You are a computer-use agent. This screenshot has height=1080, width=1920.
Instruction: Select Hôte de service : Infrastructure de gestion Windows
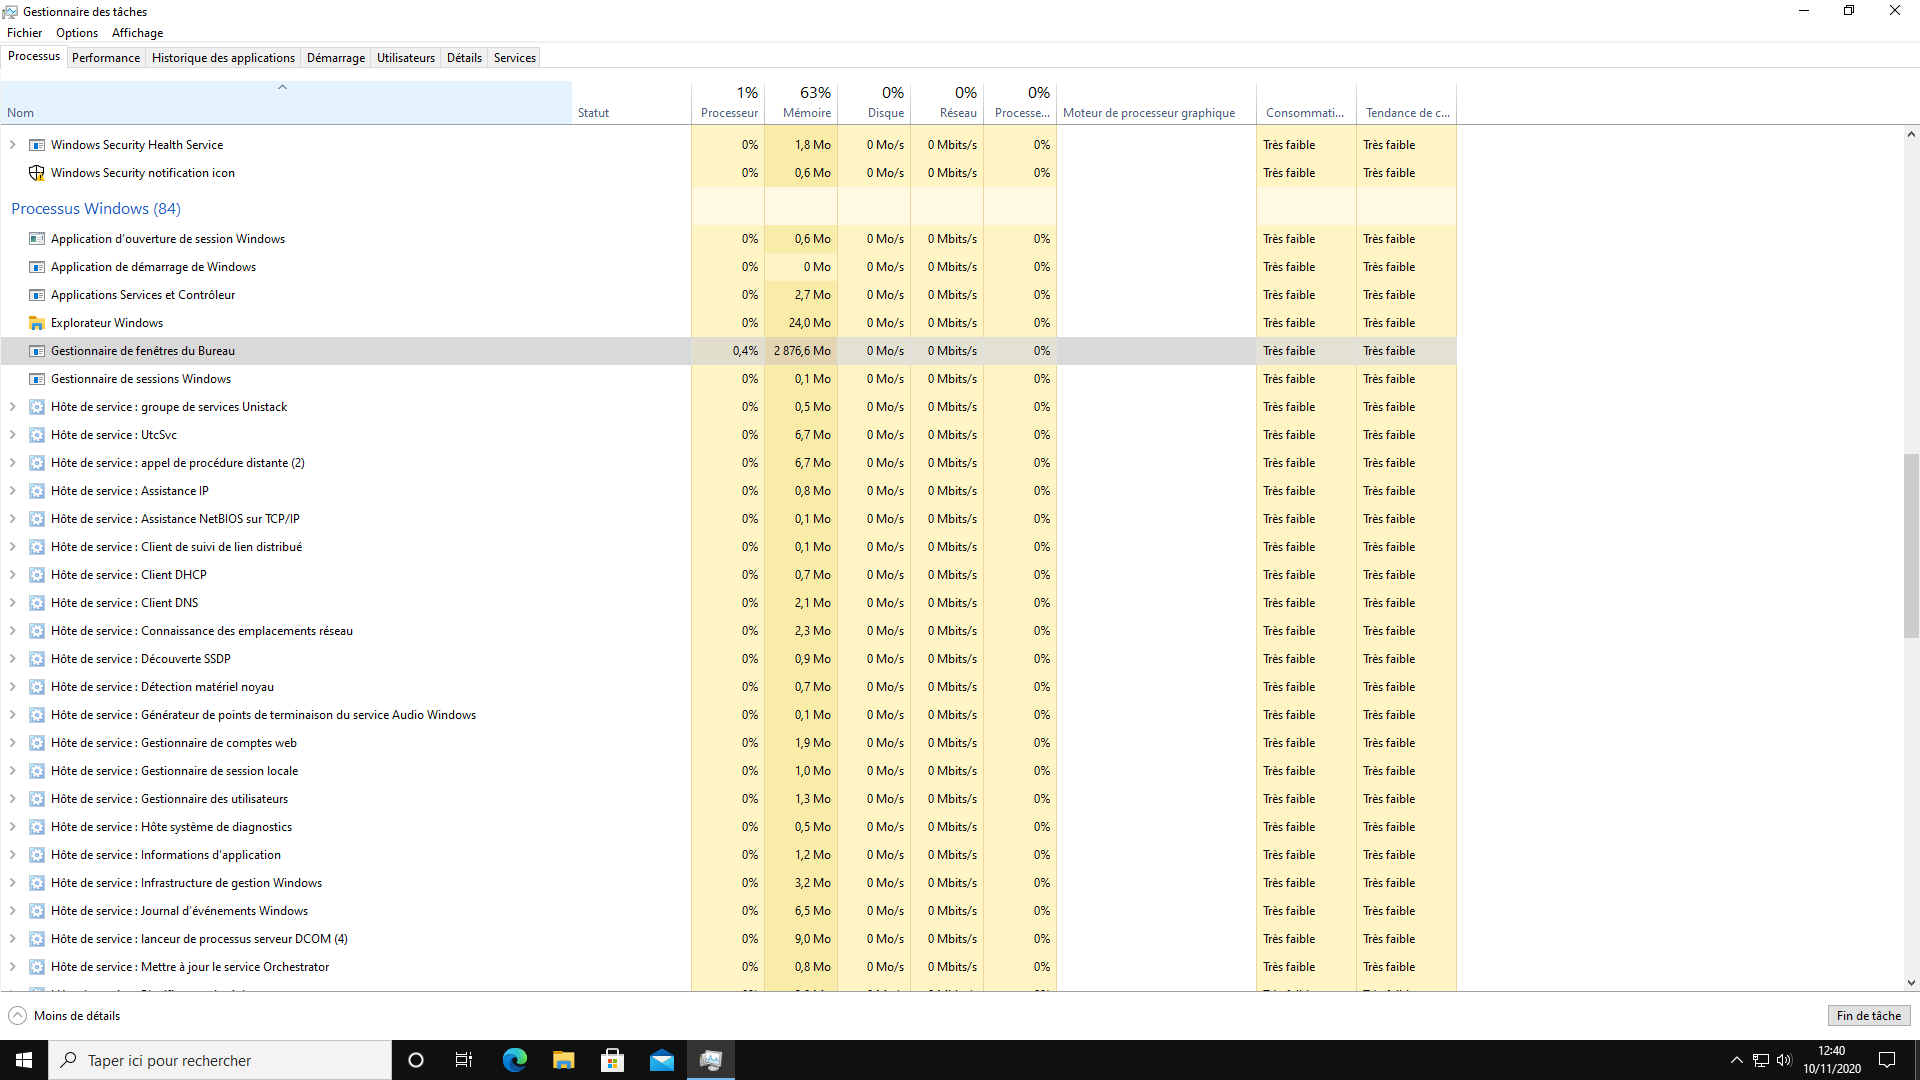point(728,883)
